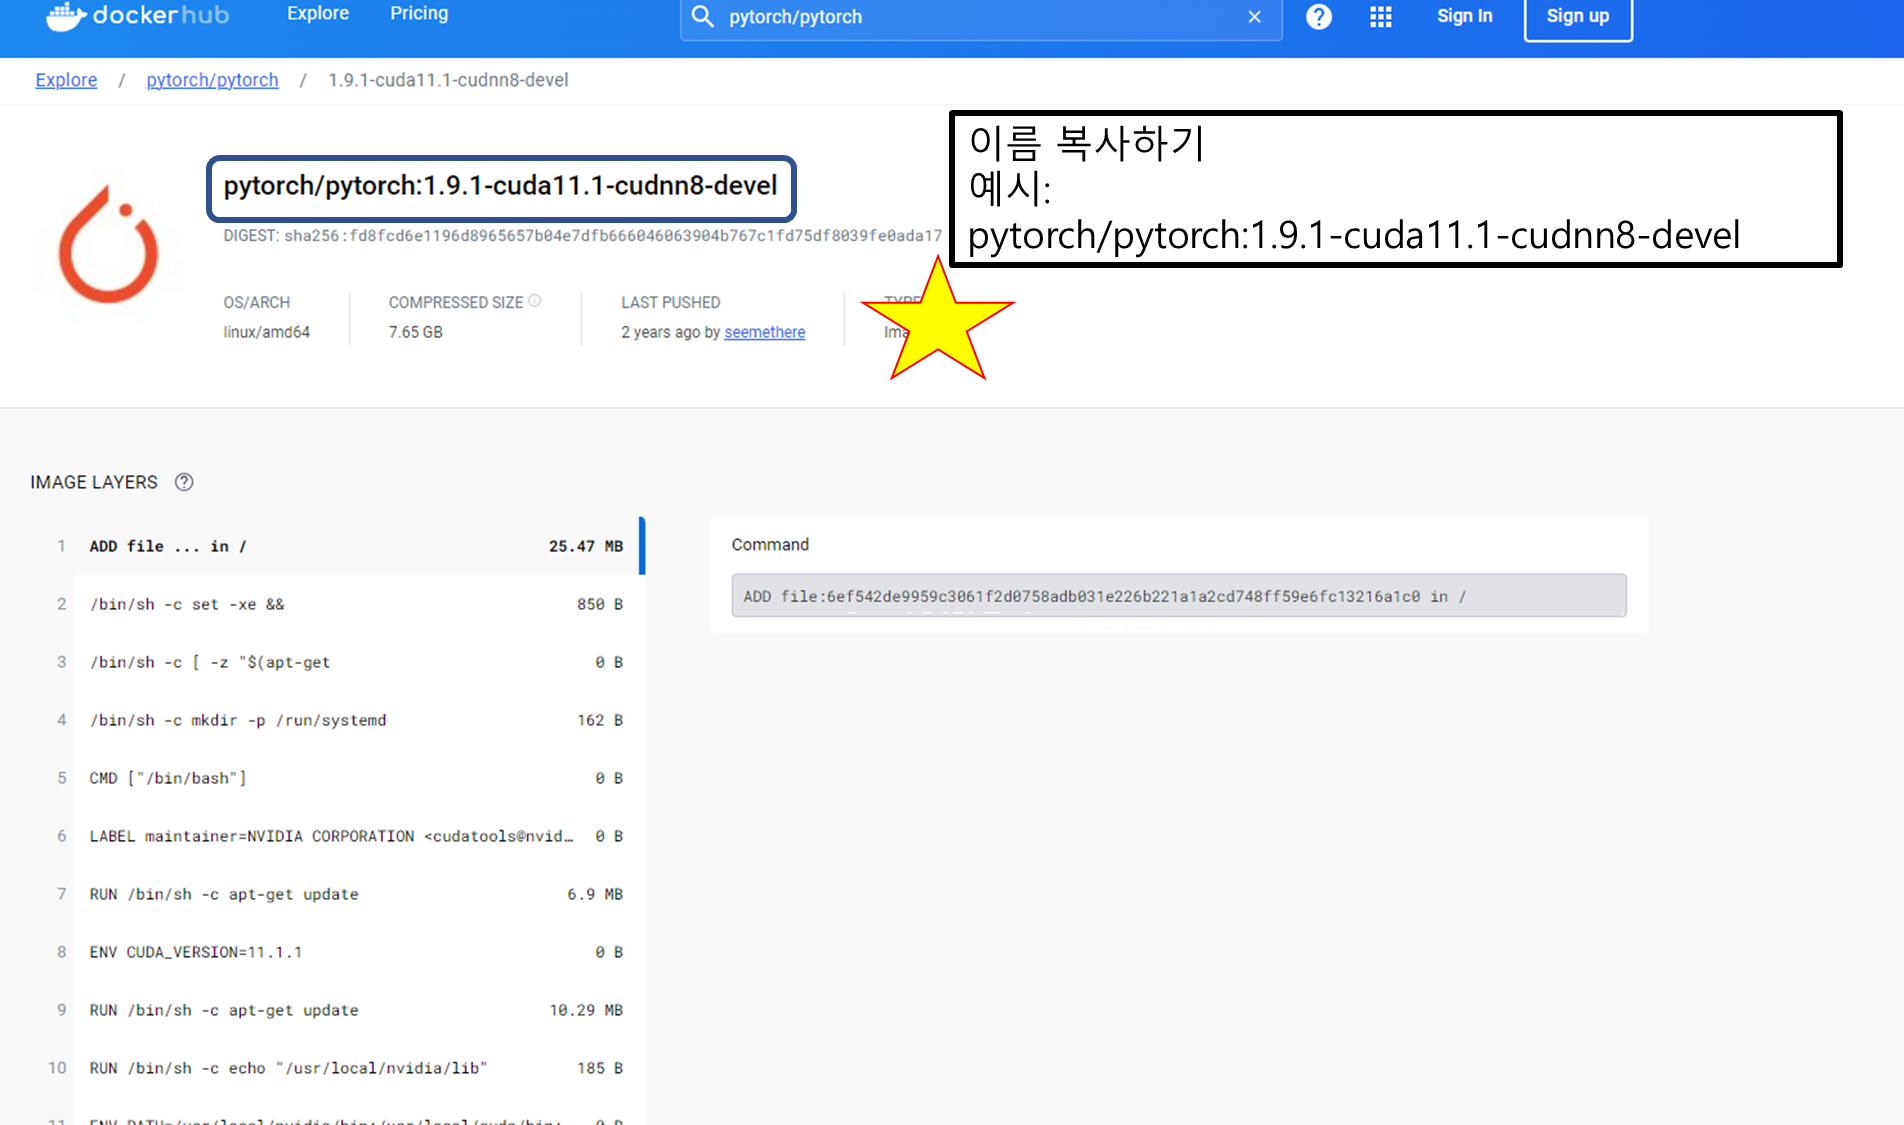Open Explore in the top navigation
Viewport: 1904px width, 1125px height.
pos(318,14)
